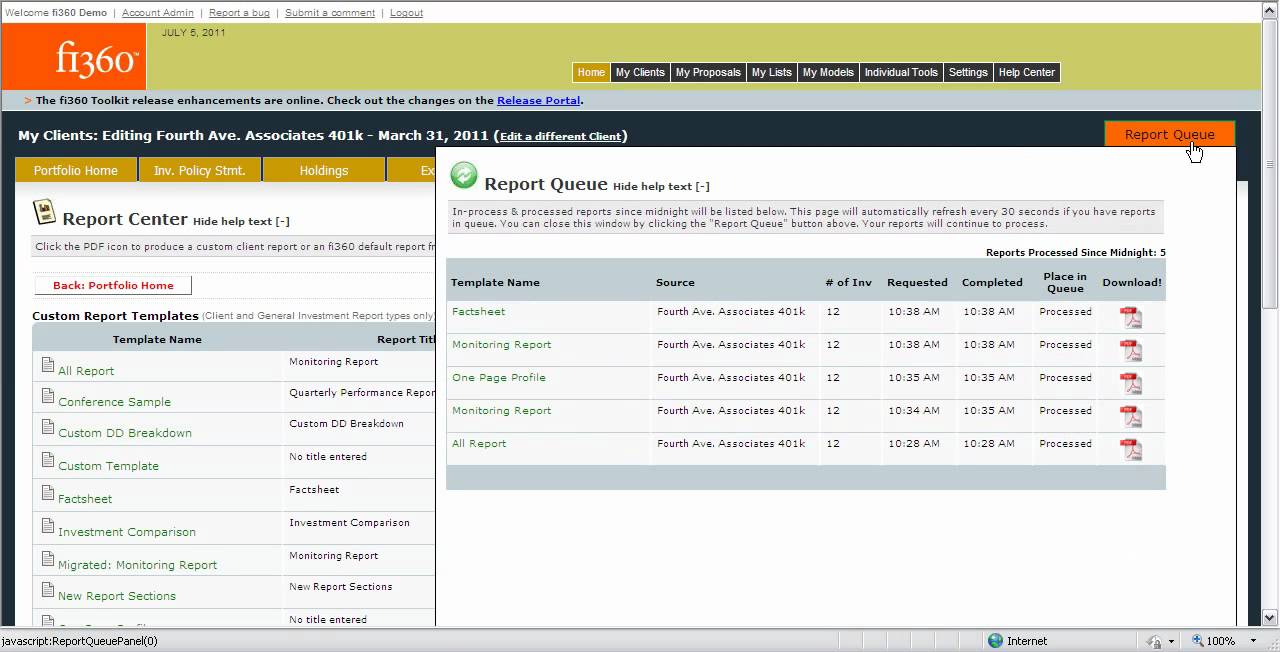Open the Settings menu tab
The width and height of the screenshot is (1280, 652).
tap(968, 72)
